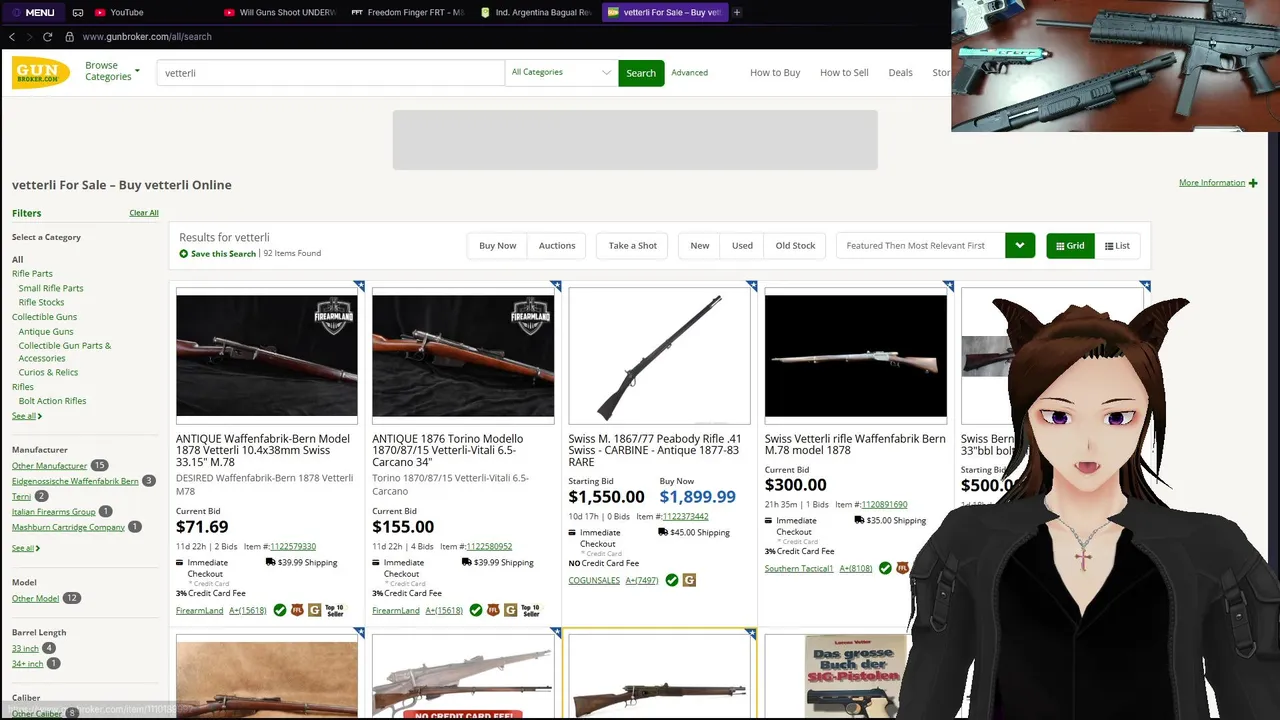
Task: Select the vetterli For Sale tab
Action: [664, 12]
